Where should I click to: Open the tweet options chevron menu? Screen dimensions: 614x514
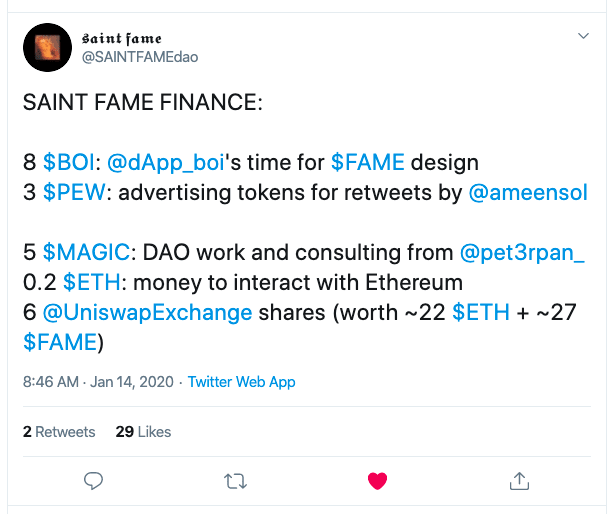click(x=583, y=36)
